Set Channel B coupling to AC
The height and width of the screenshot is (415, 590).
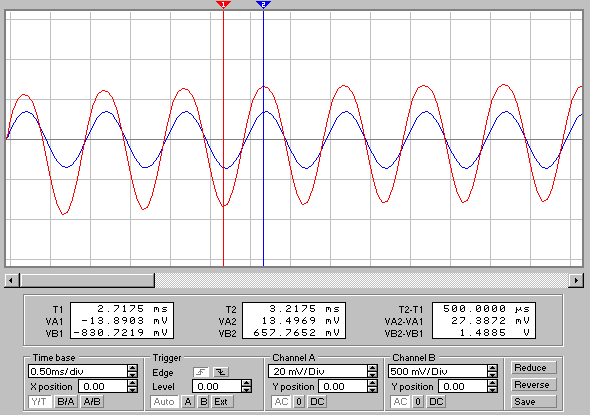pyautogui.click(x=400, y=402)
